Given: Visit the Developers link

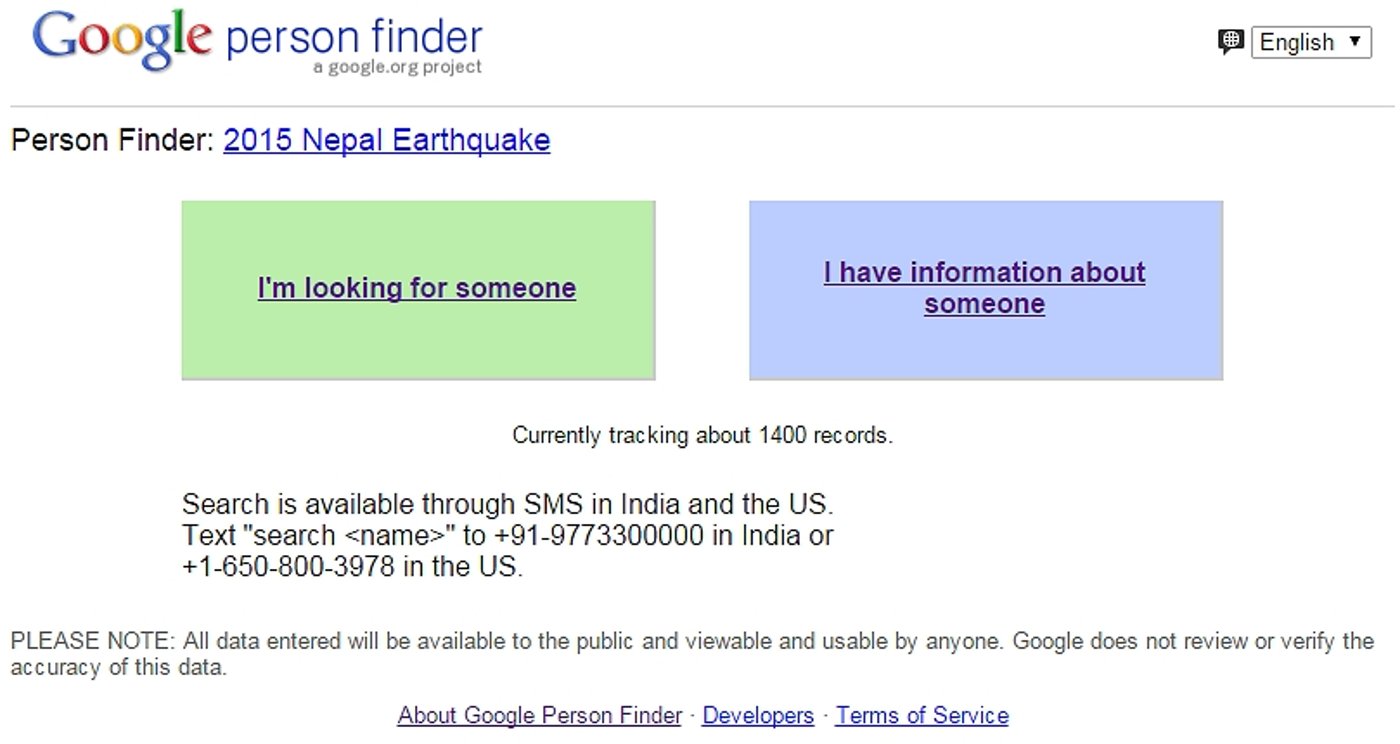Looking at the screenshot, I should tap(758, 715).
